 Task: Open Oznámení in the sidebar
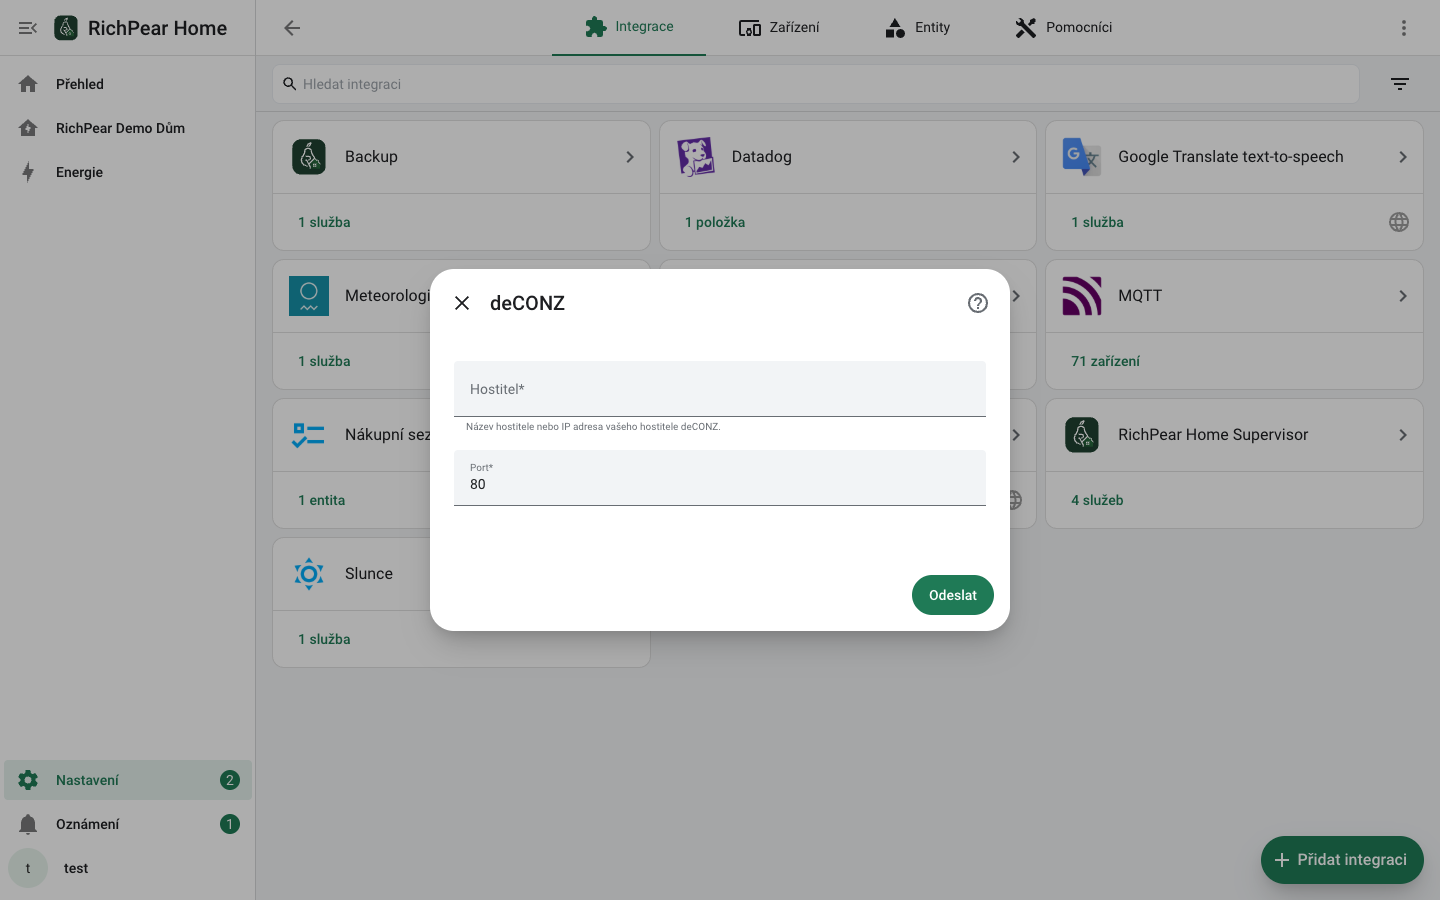tap(128, 824)
